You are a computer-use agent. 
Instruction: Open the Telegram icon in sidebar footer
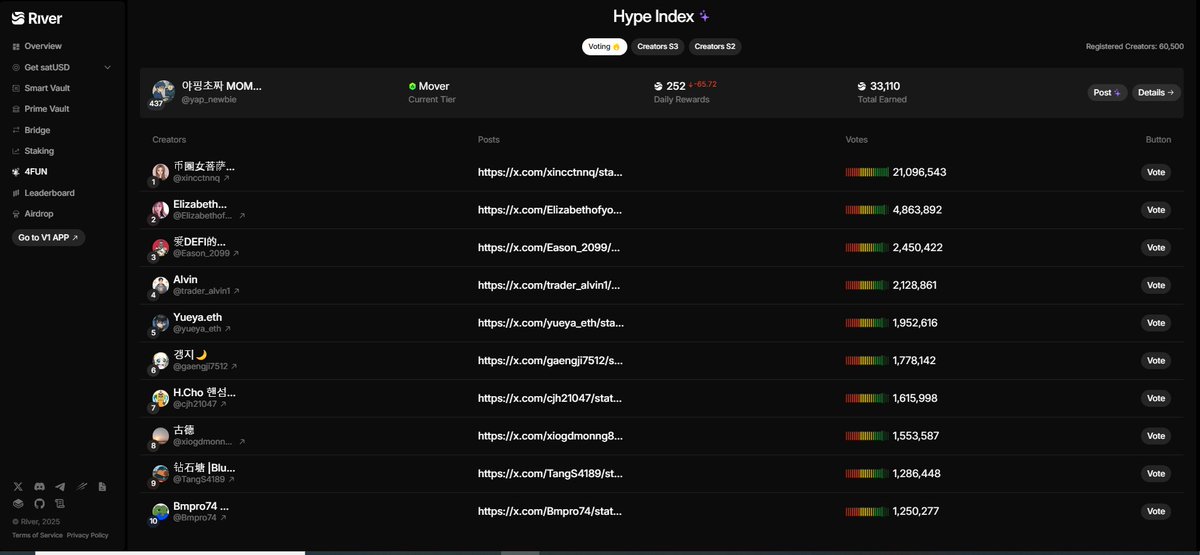[60, 486]
